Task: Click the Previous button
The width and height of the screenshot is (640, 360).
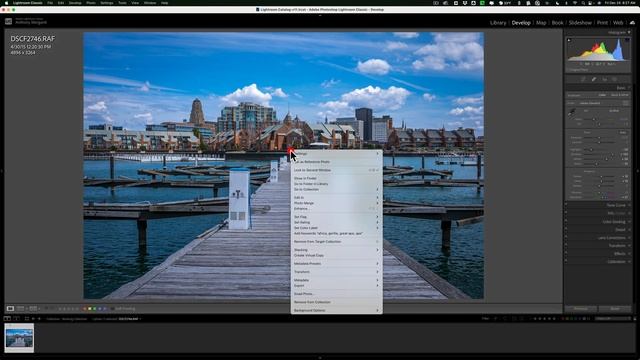Action: click(581, 309)
